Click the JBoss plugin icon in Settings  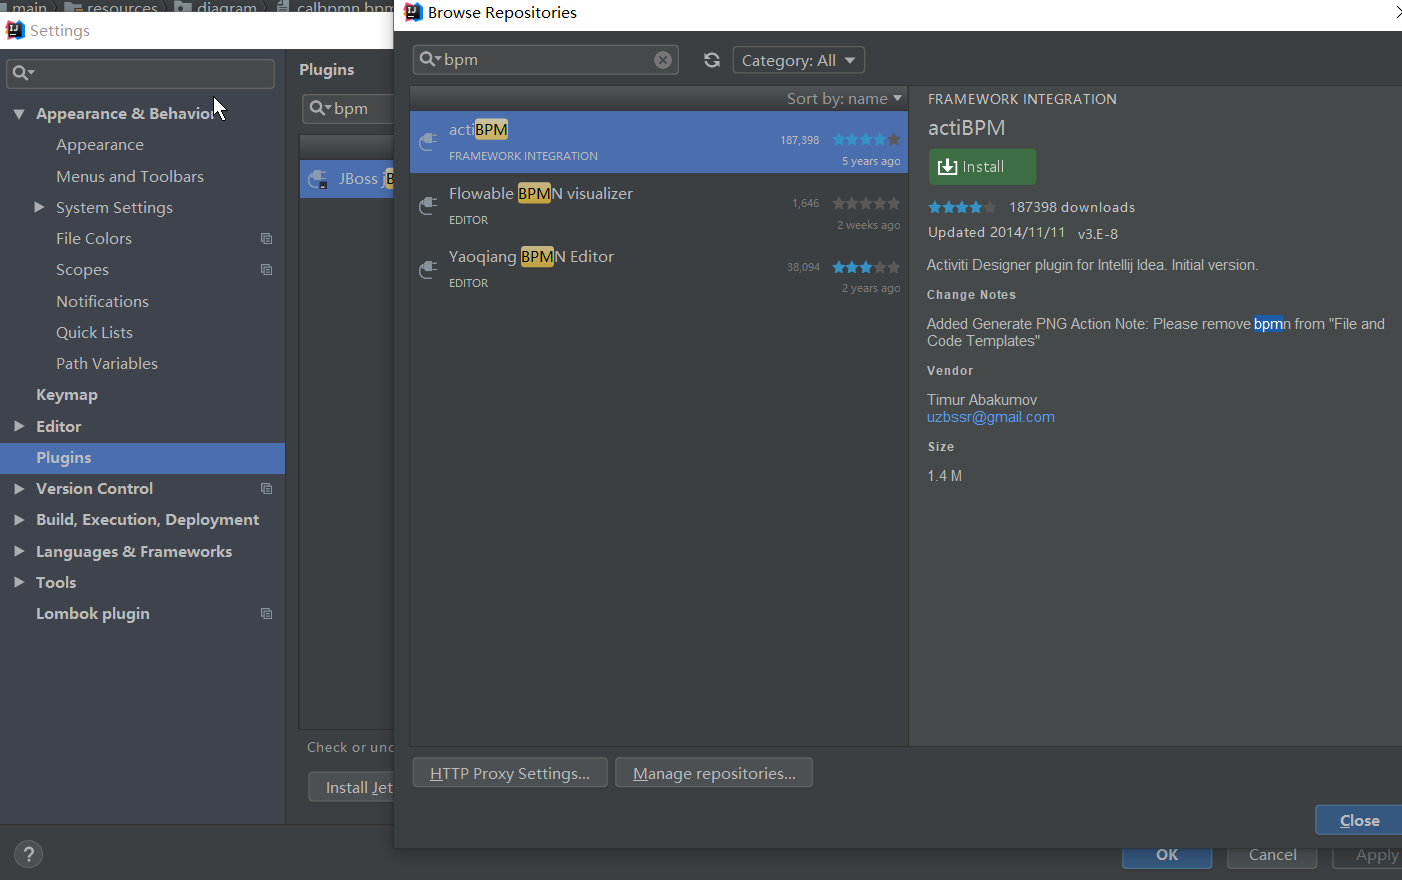(318, 179)
